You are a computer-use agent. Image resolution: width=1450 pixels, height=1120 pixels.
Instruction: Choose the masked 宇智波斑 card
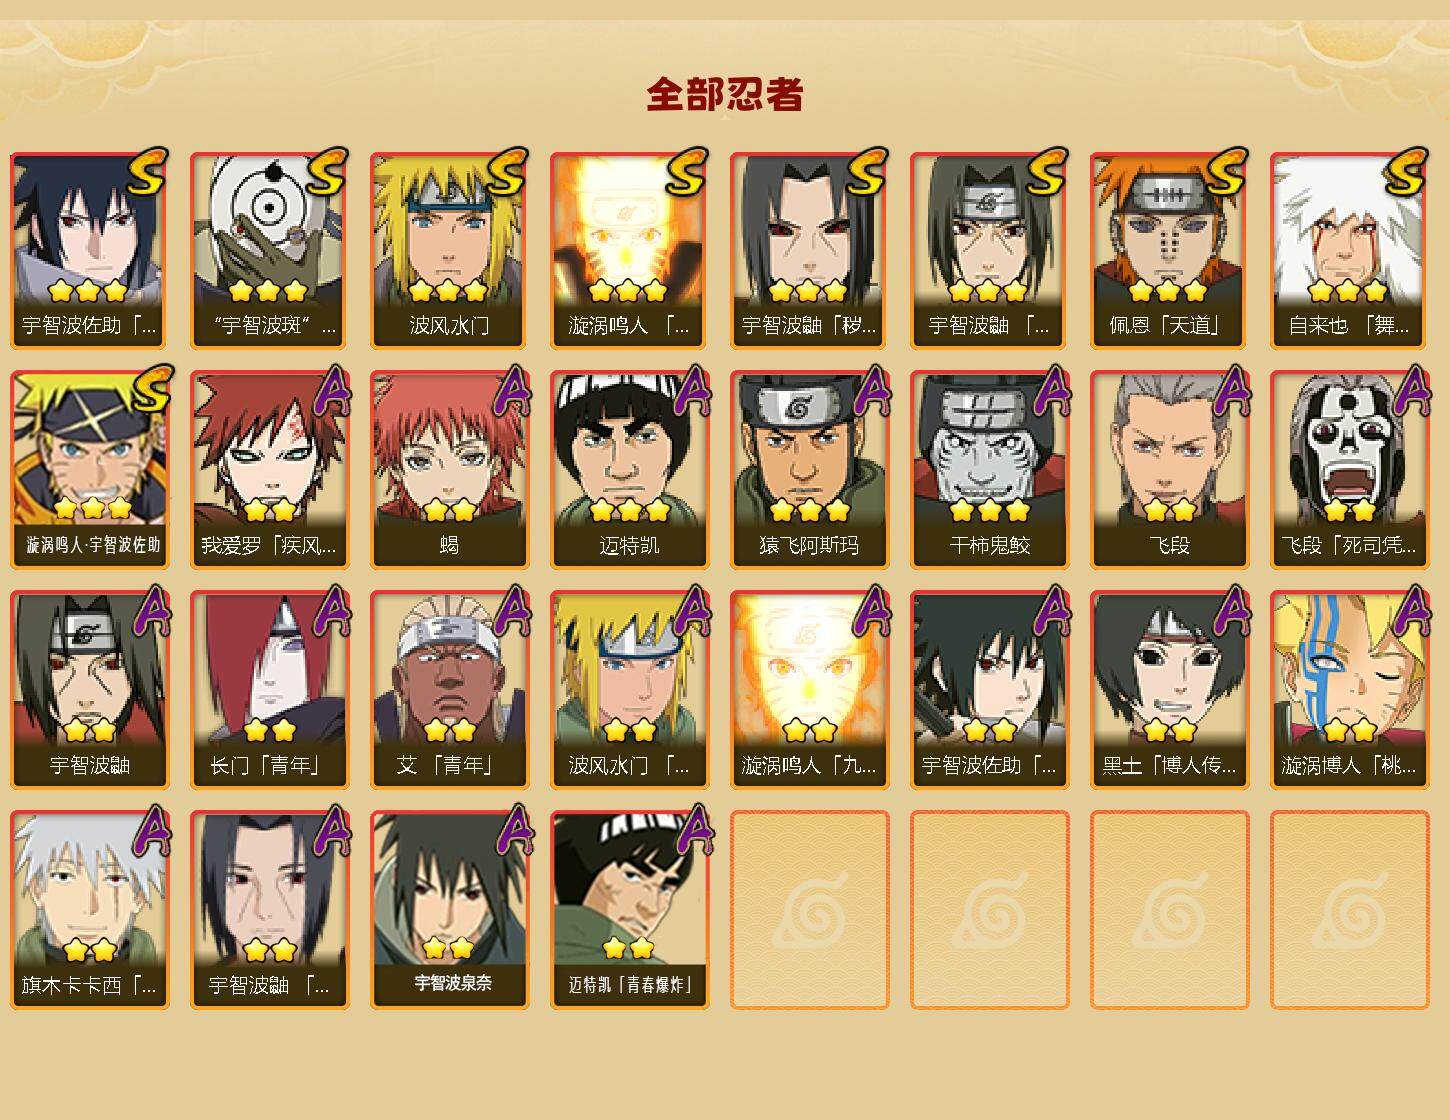[x=269, y=250]
